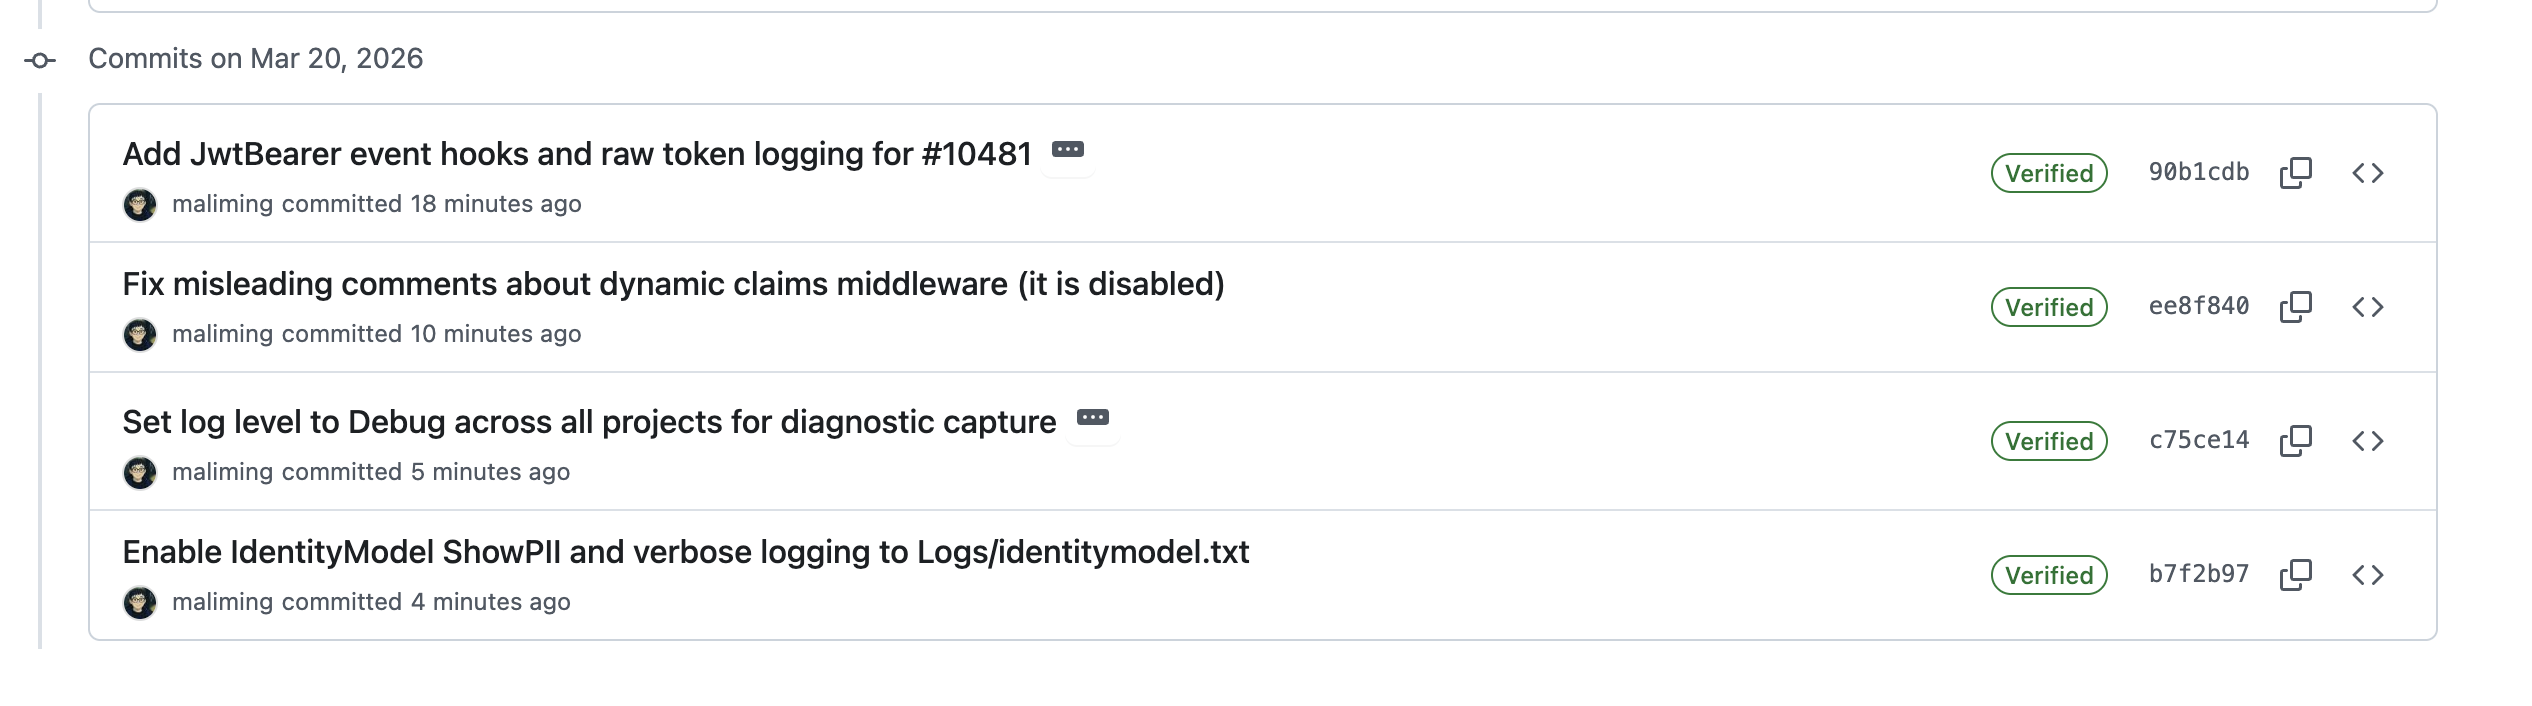The height and width of the screenshot is (706, 2532).
Task: Click commit hash ee8f840
Action: click(x=2198, y=306)
